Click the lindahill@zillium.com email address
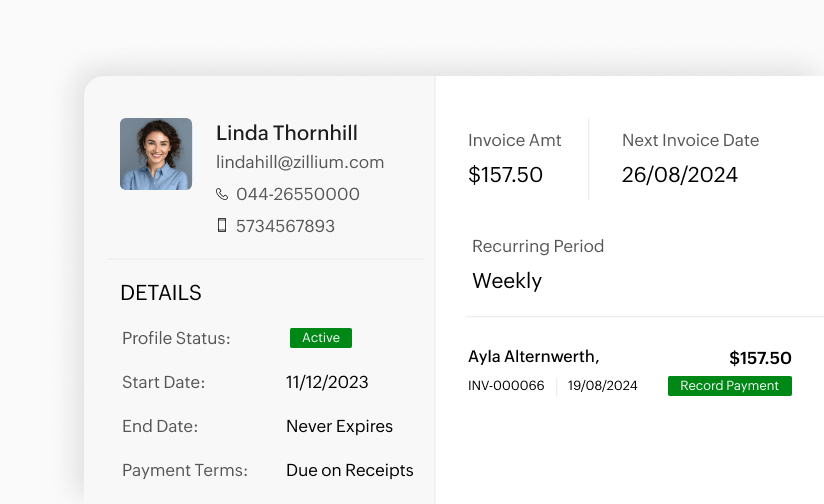 click(300, 162)
